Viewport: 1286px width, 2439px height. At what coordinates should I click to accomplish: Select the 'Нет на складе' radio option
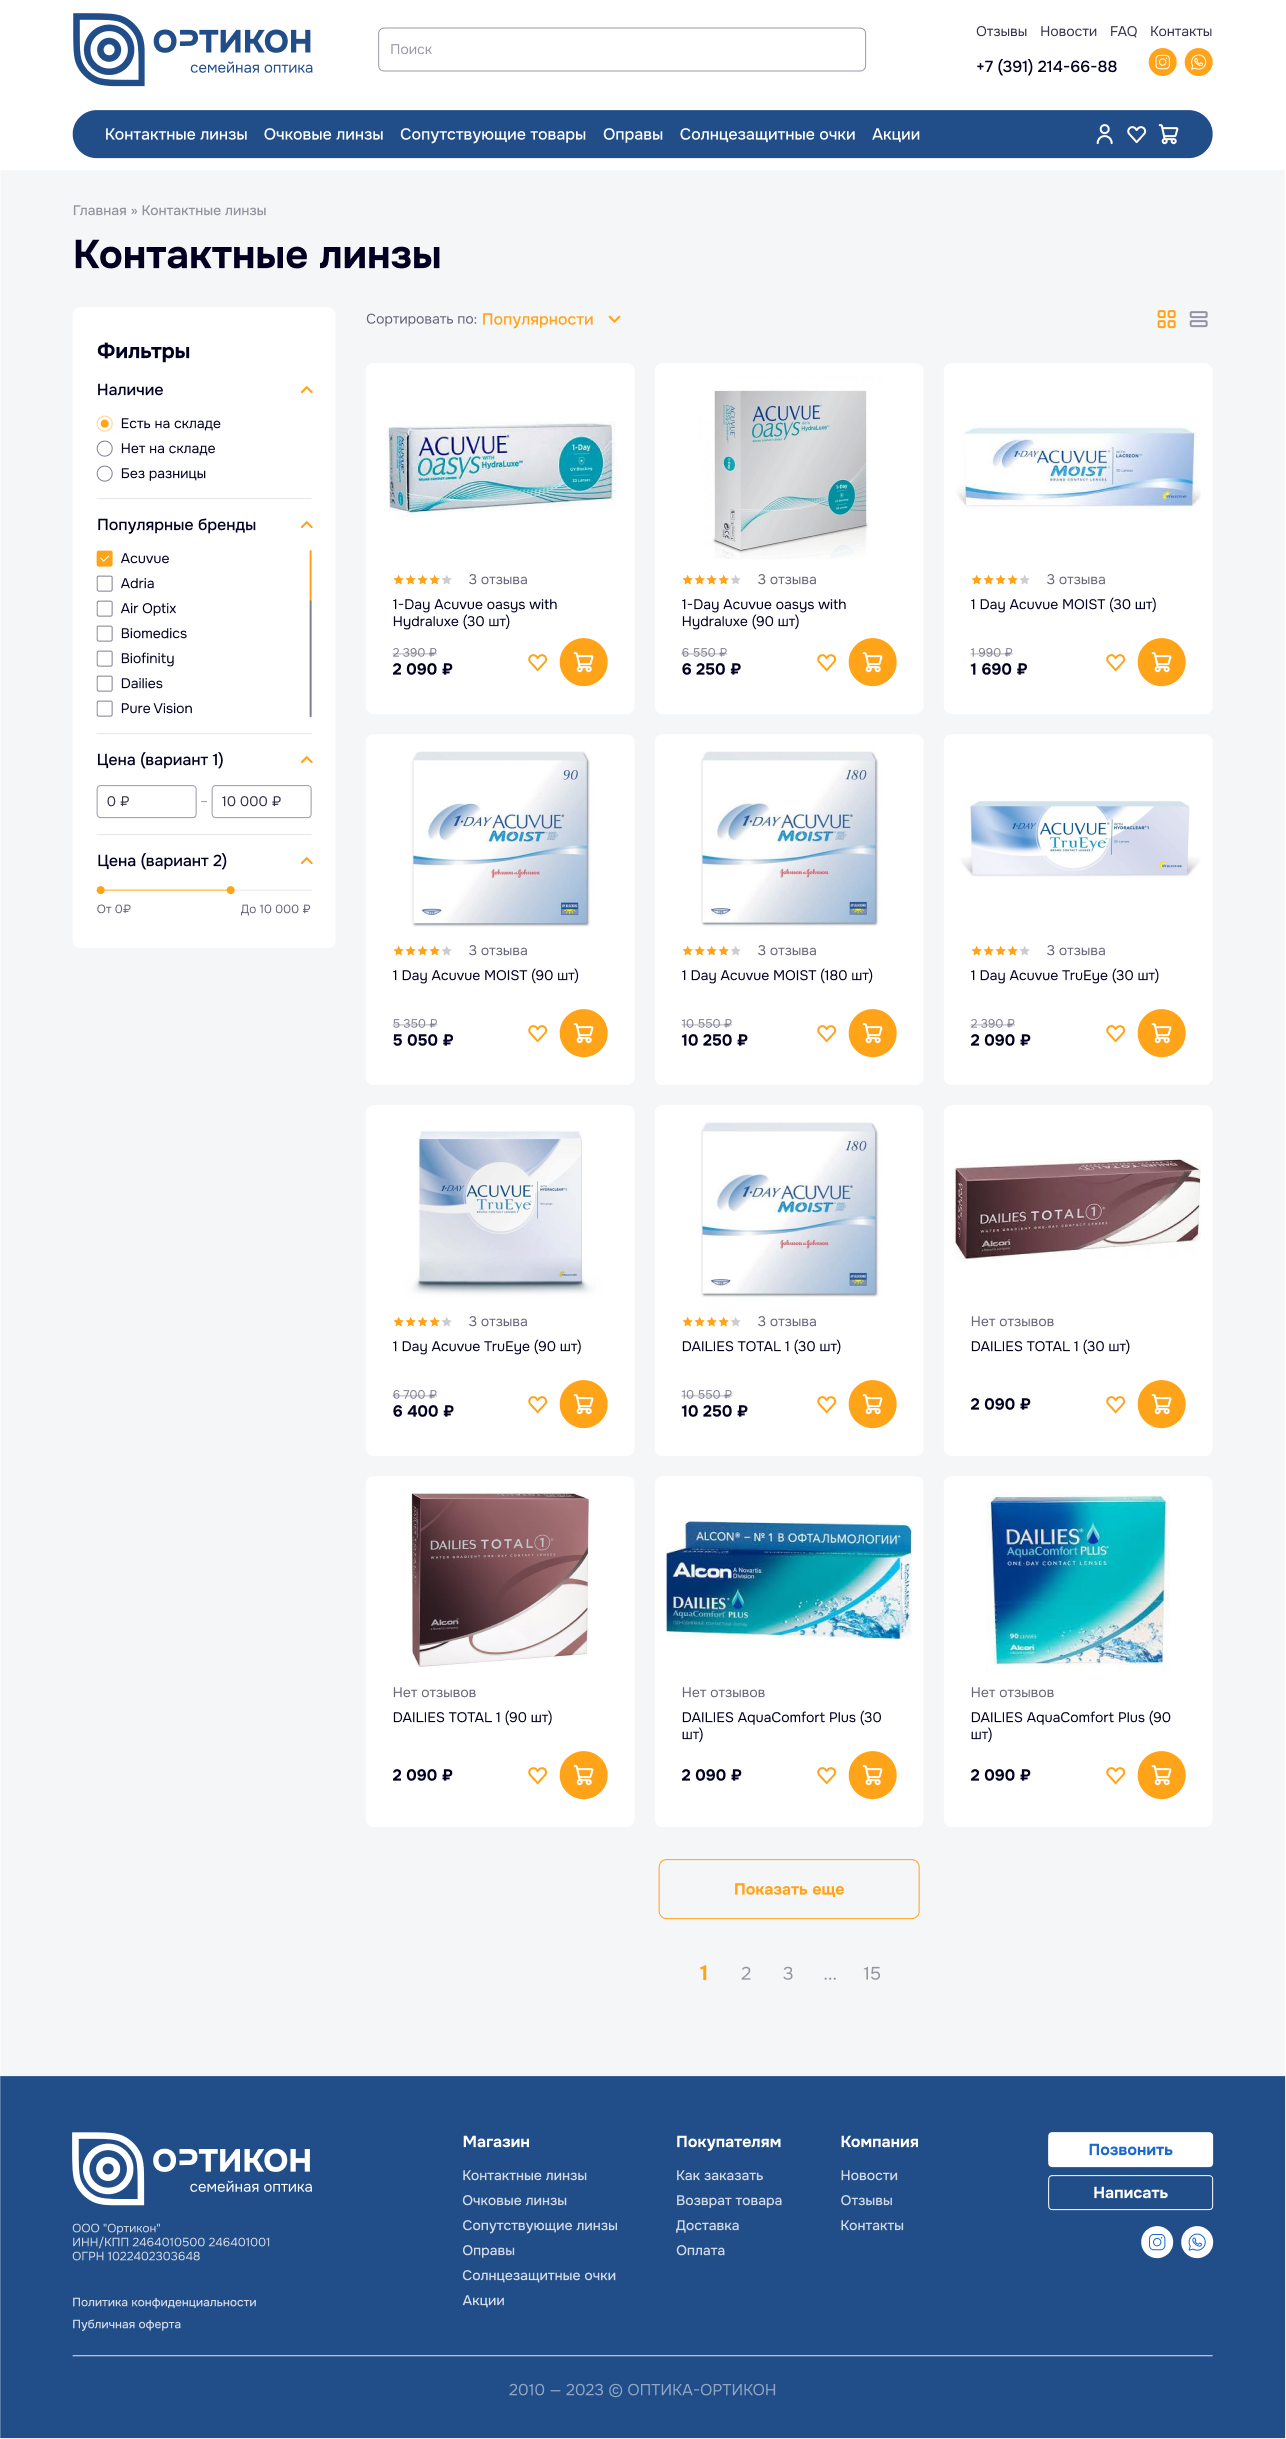[x=104, y=448]
